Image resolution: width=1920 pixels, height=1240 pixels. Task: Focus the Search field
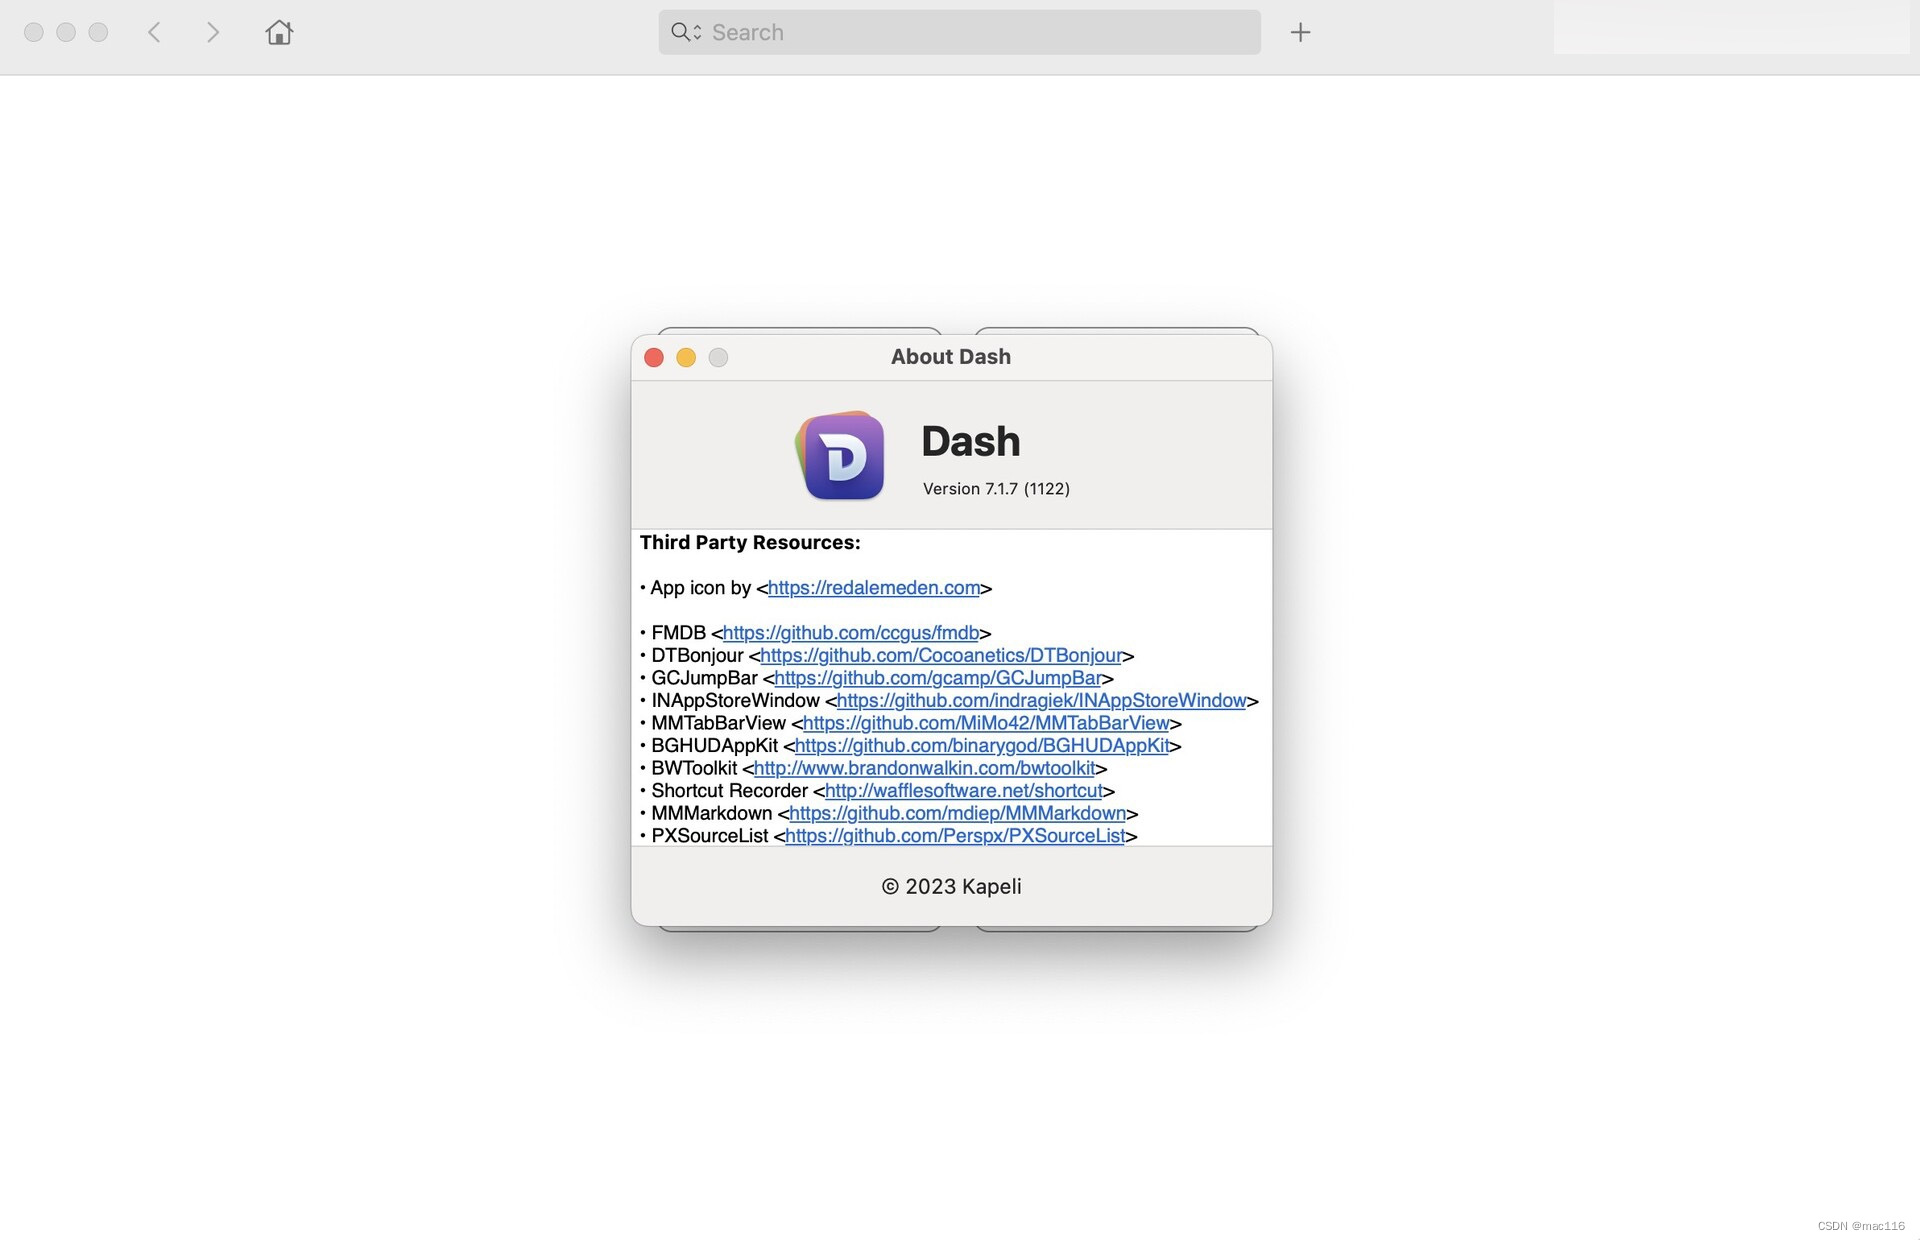(x=959, y=32)
